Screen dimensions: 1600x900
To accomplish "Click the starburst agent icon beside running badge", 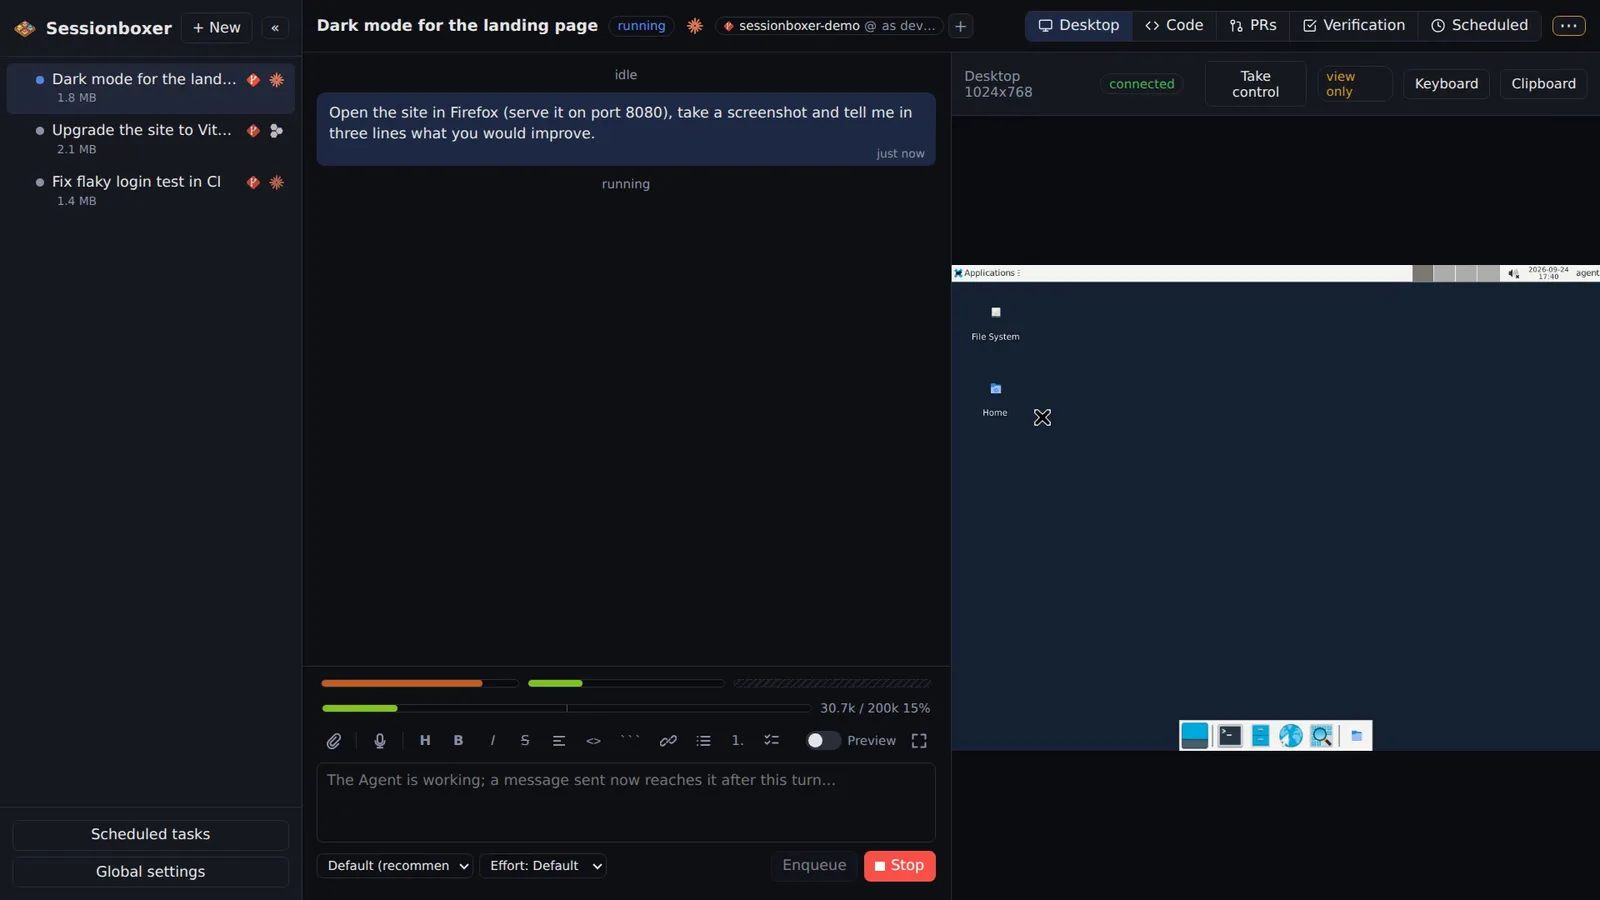I will [695, 26].
